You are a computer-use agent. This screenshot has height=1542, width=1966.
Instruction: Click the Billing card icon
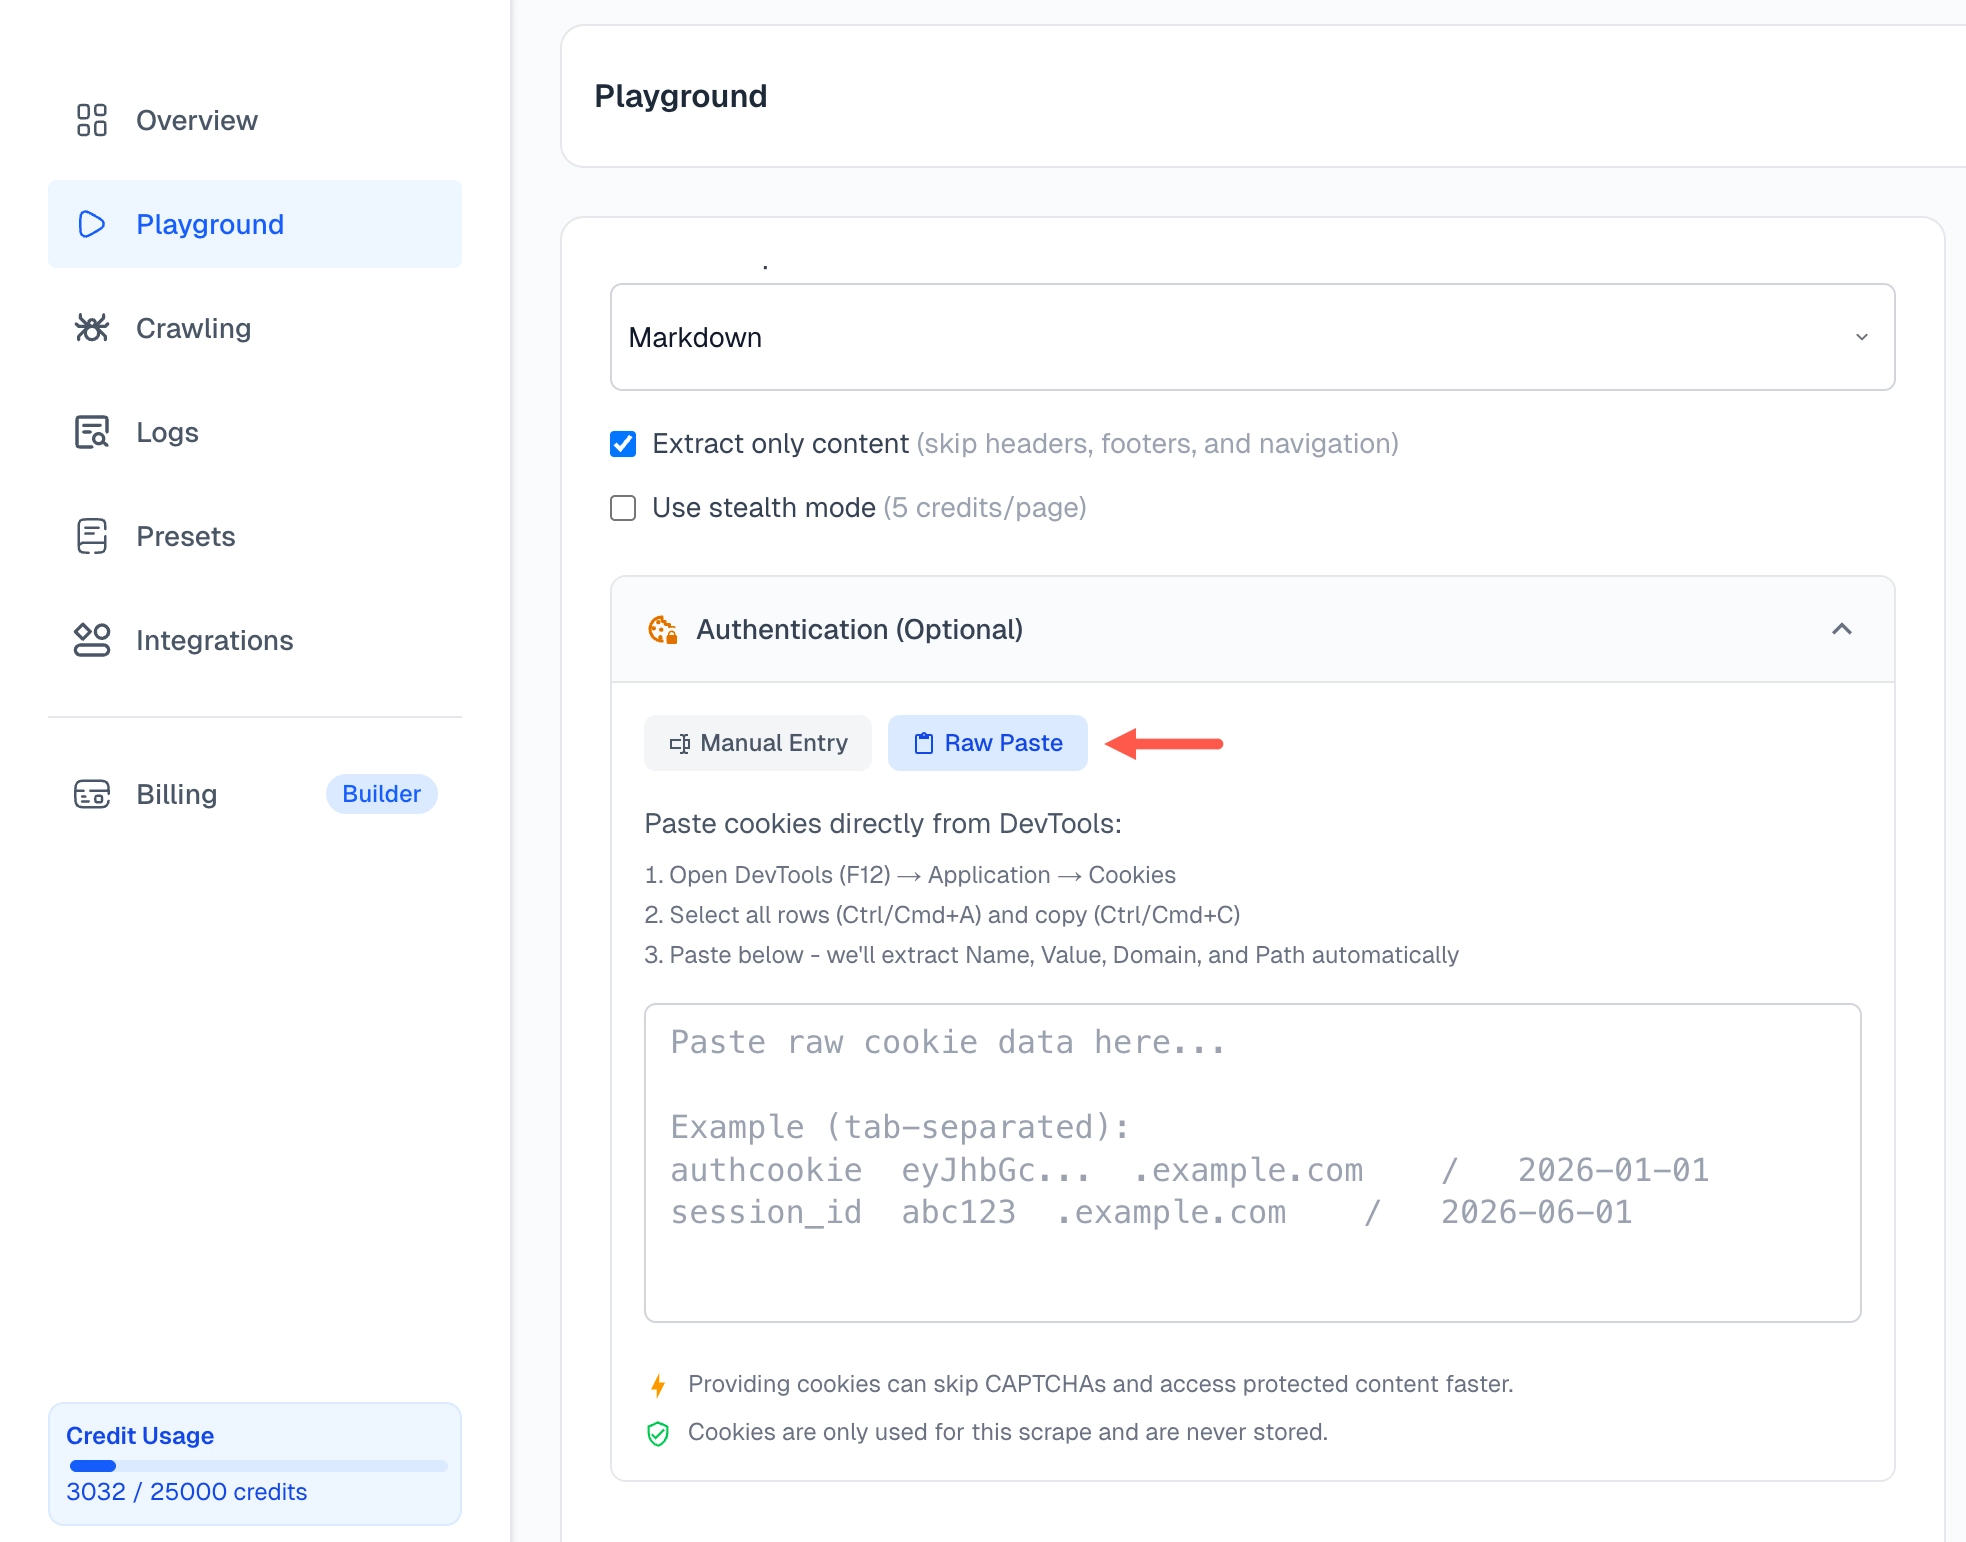coord(92,794)
